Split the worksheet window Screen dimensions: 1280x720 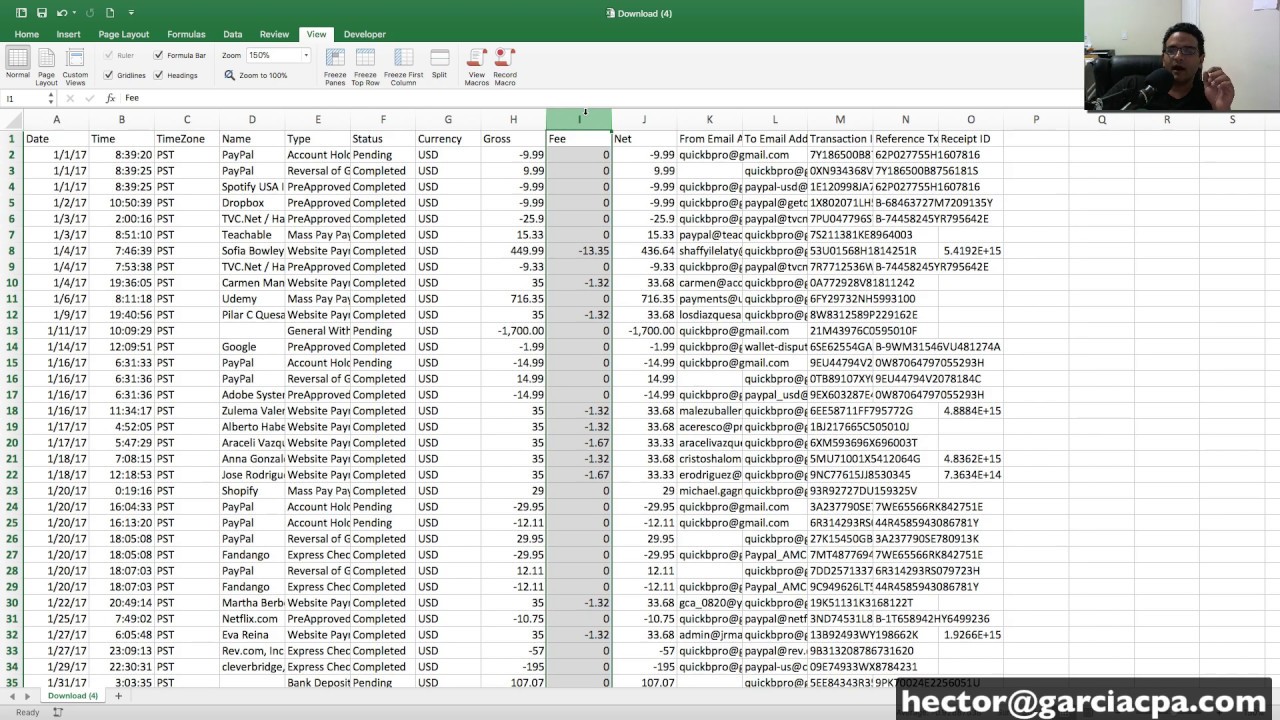point(439,65)
